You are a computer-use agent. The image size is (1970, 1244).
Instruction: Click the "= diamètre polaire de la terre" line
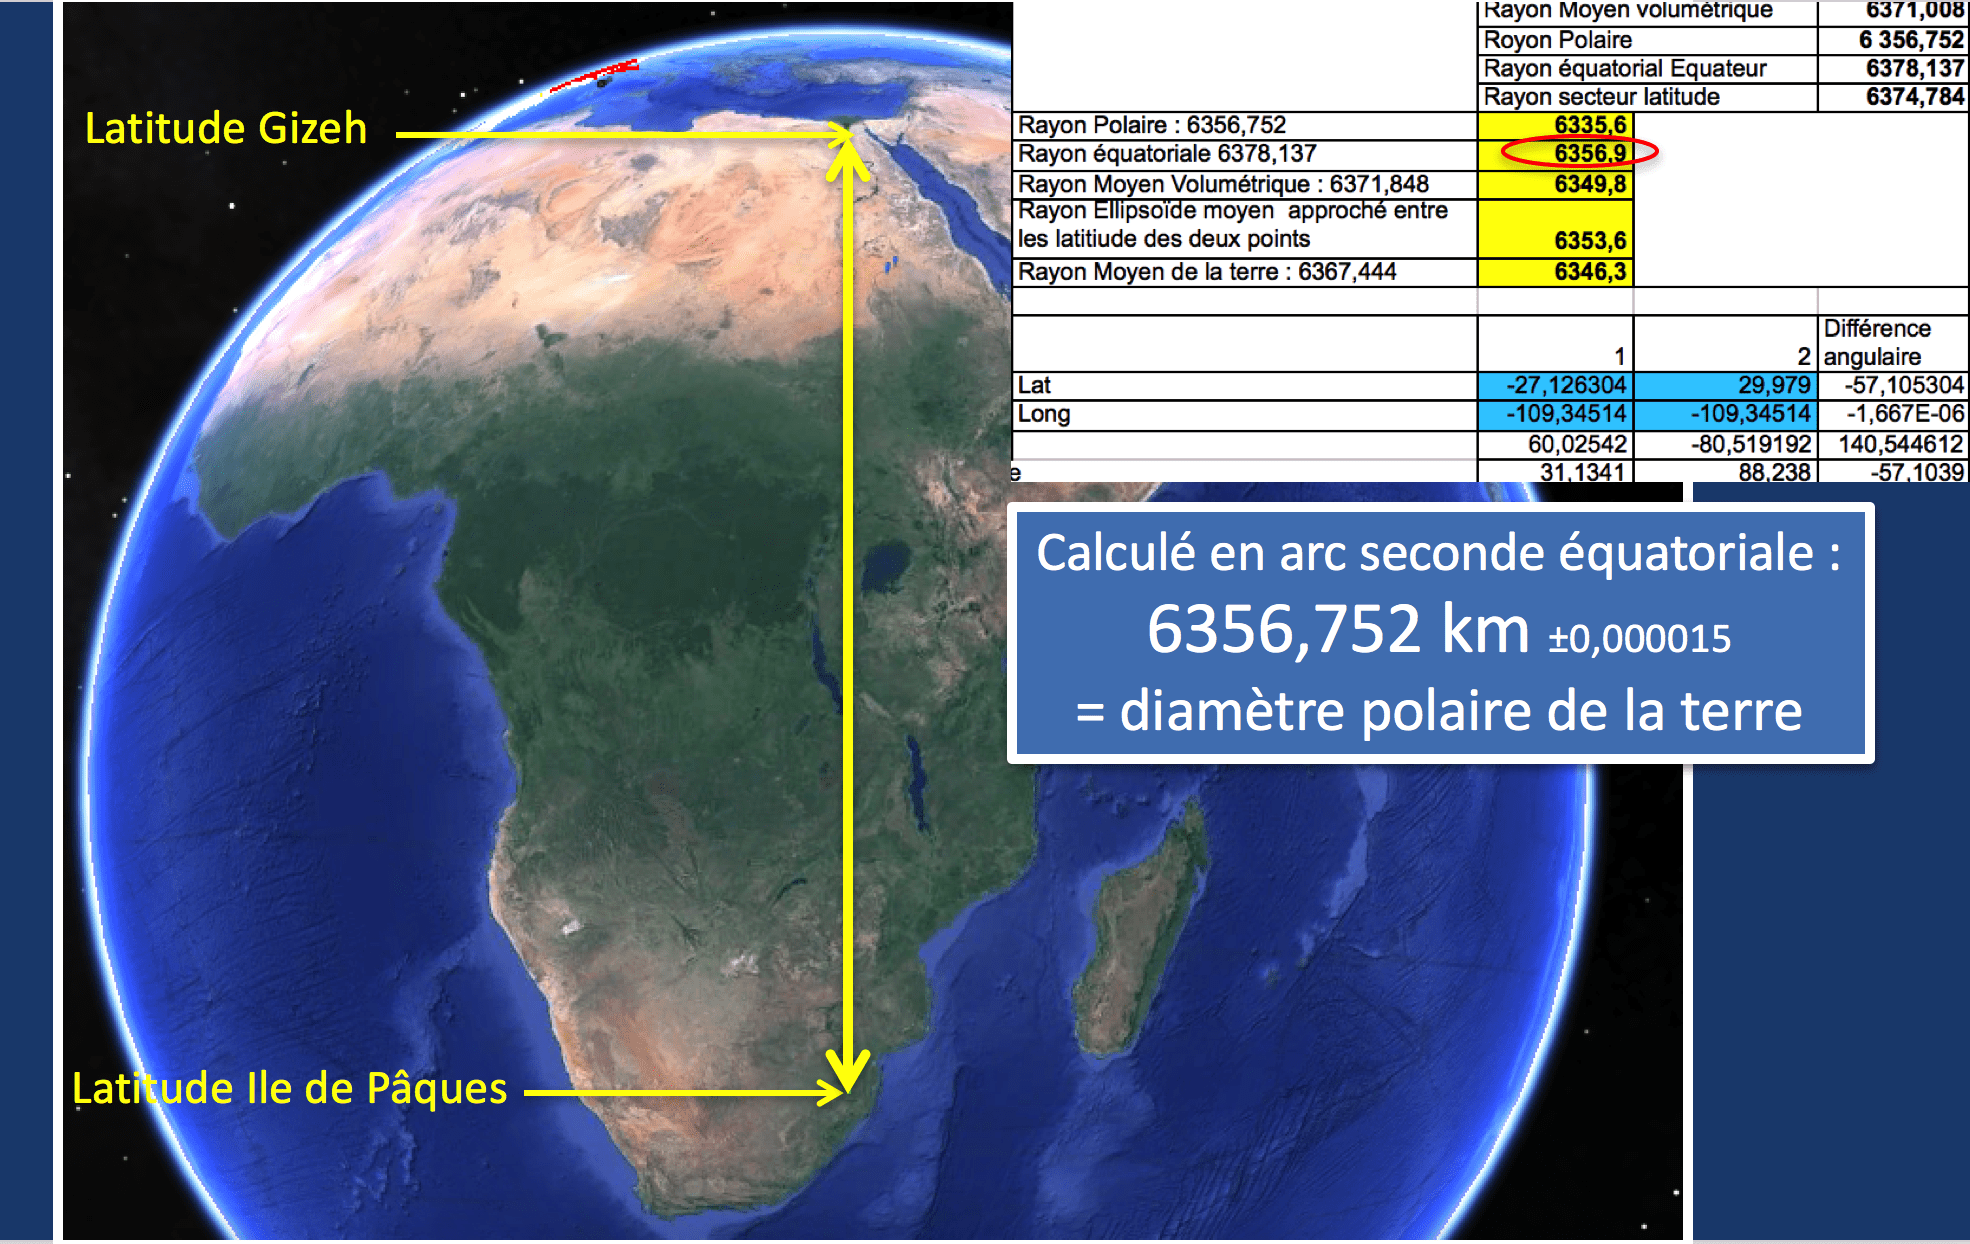point(1439,711)
